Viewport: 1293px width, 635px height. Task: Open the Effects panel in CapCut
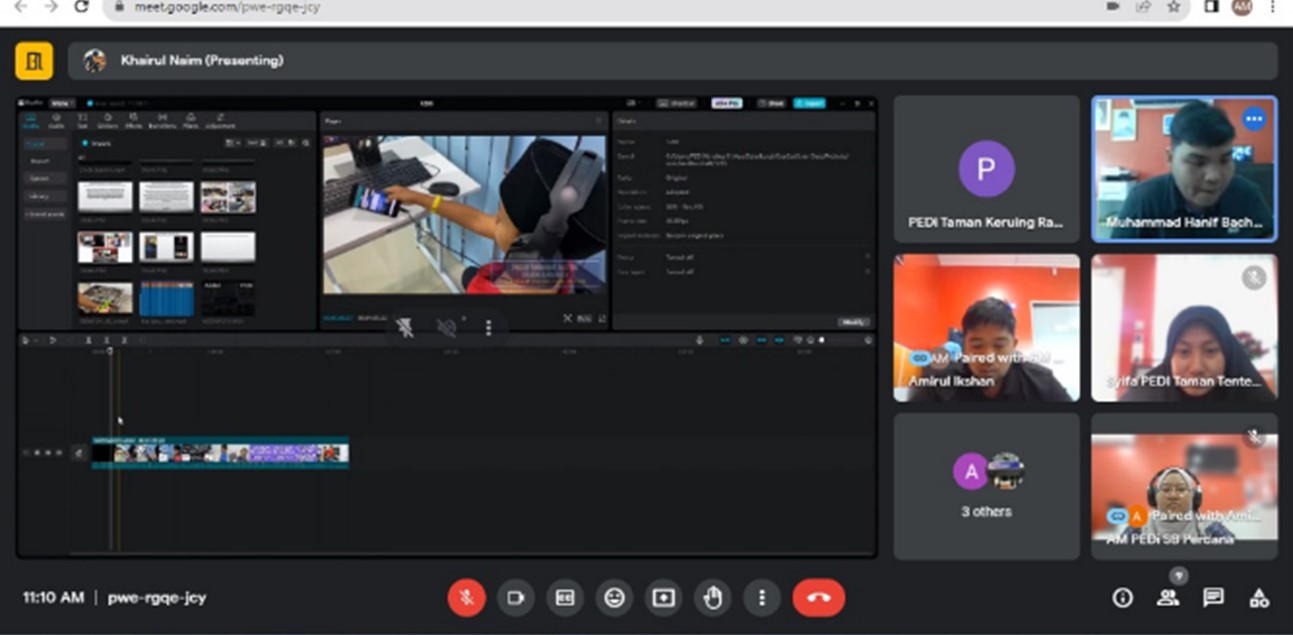(134, 122)
